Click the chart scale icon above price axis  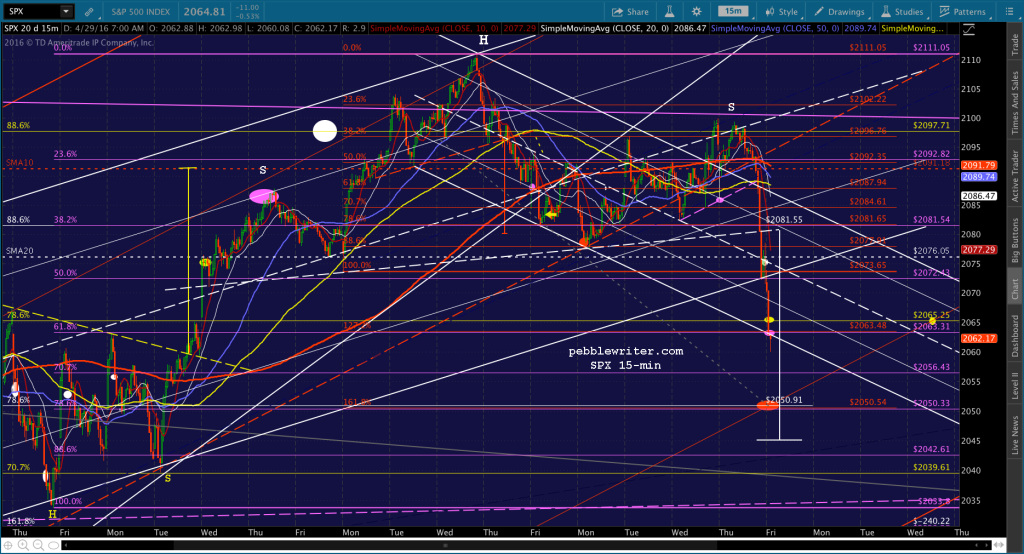coord(968,29)
